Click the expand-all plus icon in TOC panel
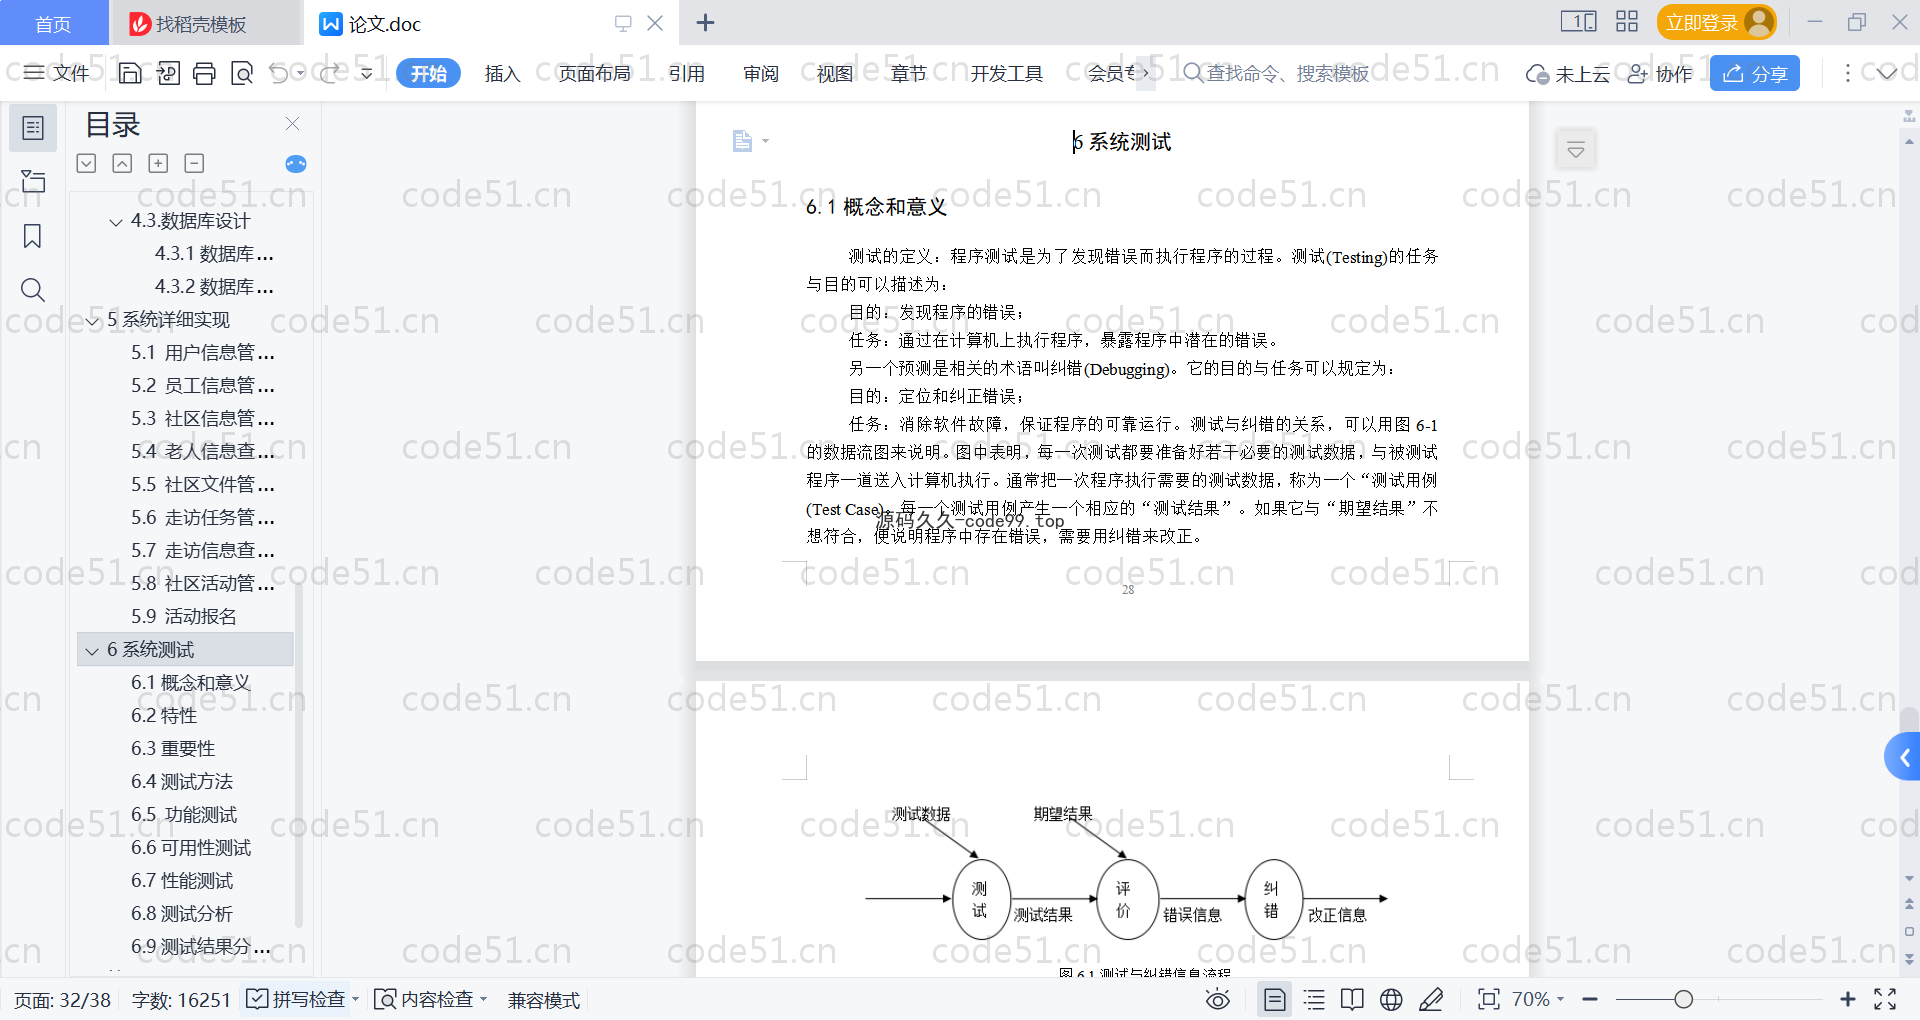1920x1020 pixels. point(158,163)
